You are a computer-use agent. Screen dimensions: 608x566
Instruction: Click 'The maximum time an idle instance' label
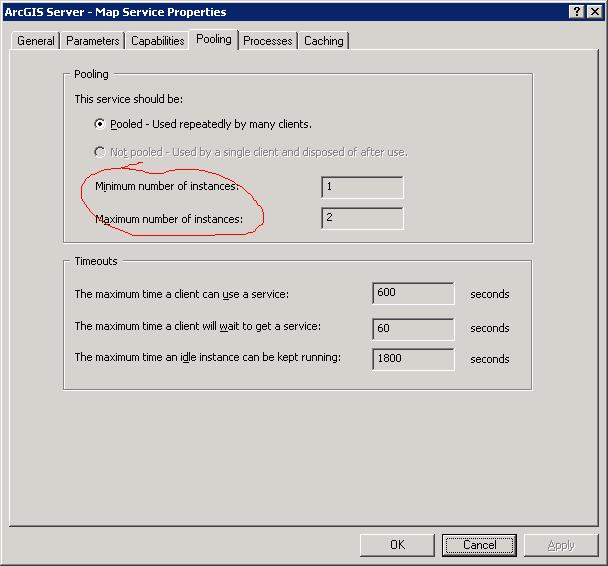(208, 357)
